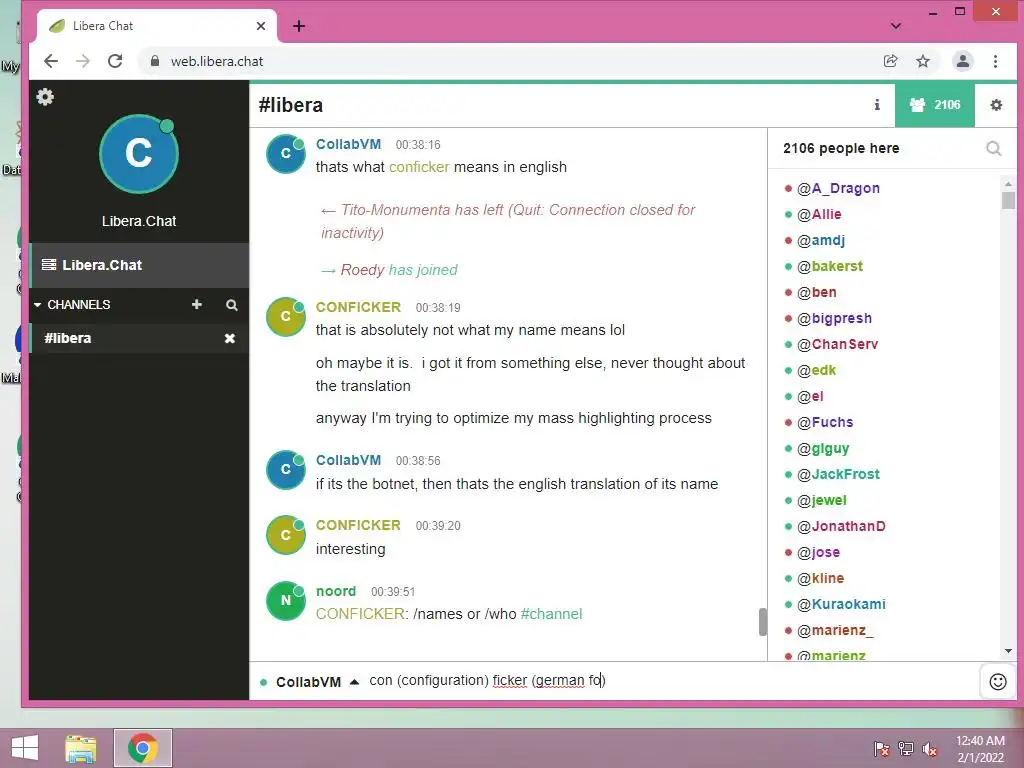Screen dimensions: 1024x768
Task: Select user @glguy in people list
Action: coord(823,449)
